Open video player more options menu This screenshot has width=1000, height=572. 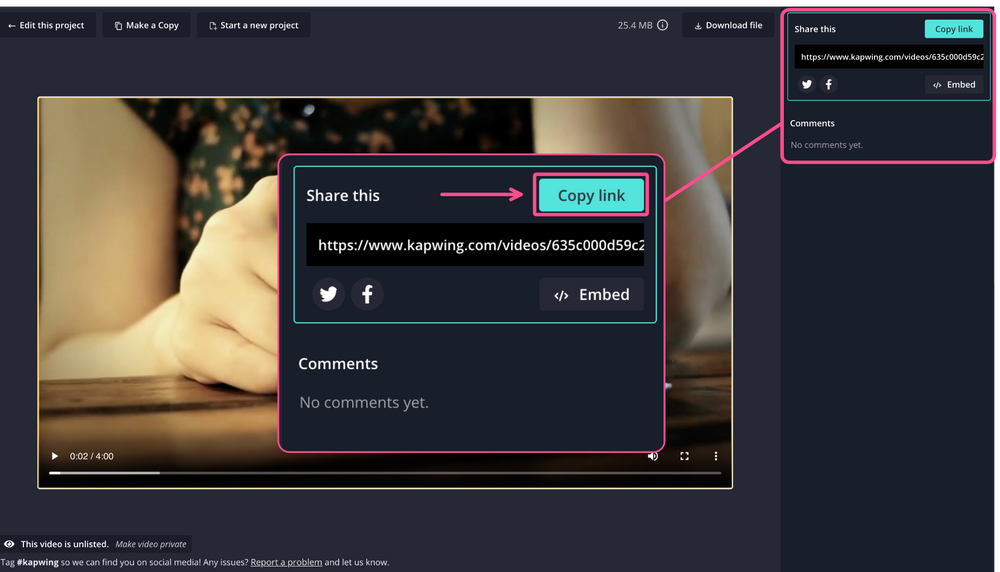716,456
